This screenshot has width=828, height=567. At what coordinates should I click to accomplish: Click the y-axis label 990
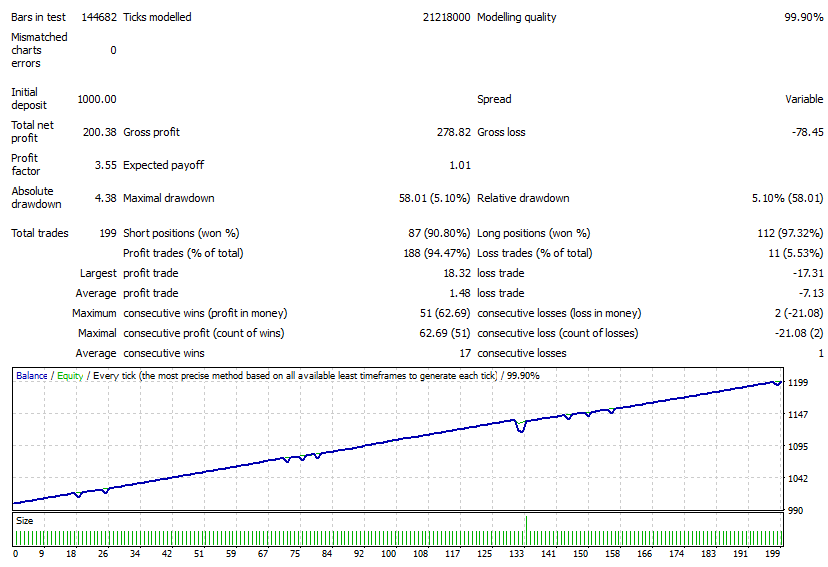click(x=795, y=511)
